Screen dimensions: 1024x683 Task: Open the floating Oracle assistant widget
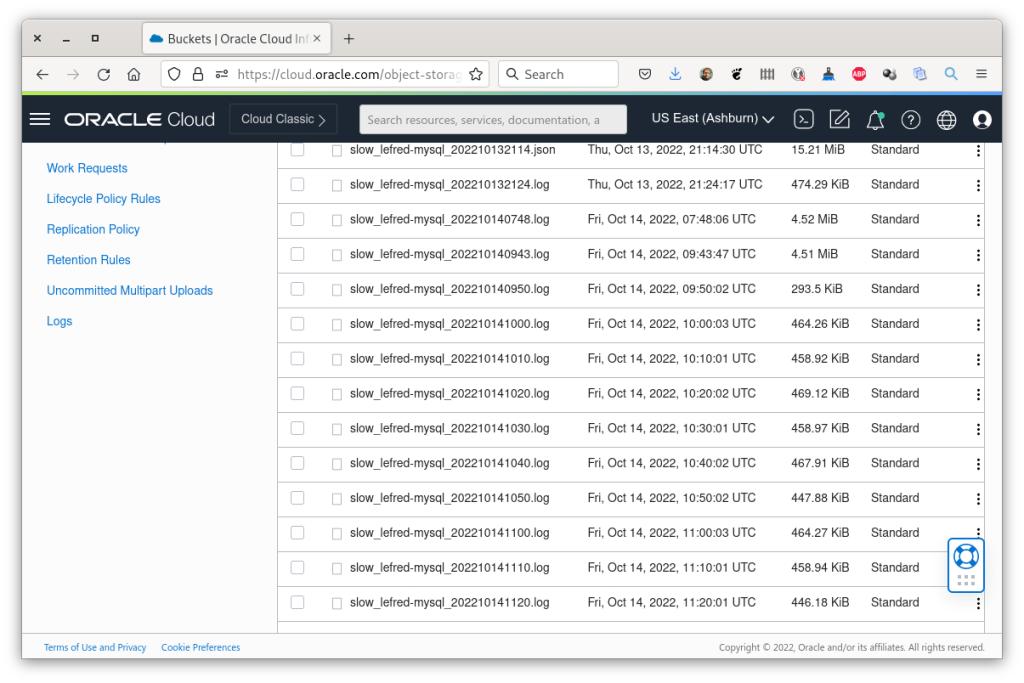coord(965,563)
